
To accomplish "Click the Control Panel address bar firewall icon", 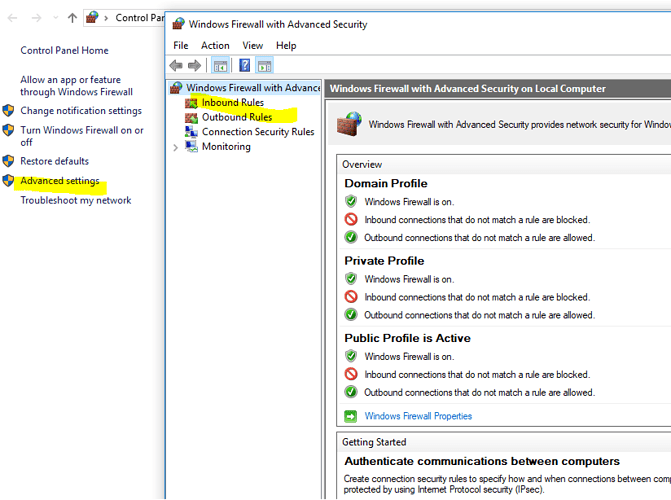I will point(92,18).
